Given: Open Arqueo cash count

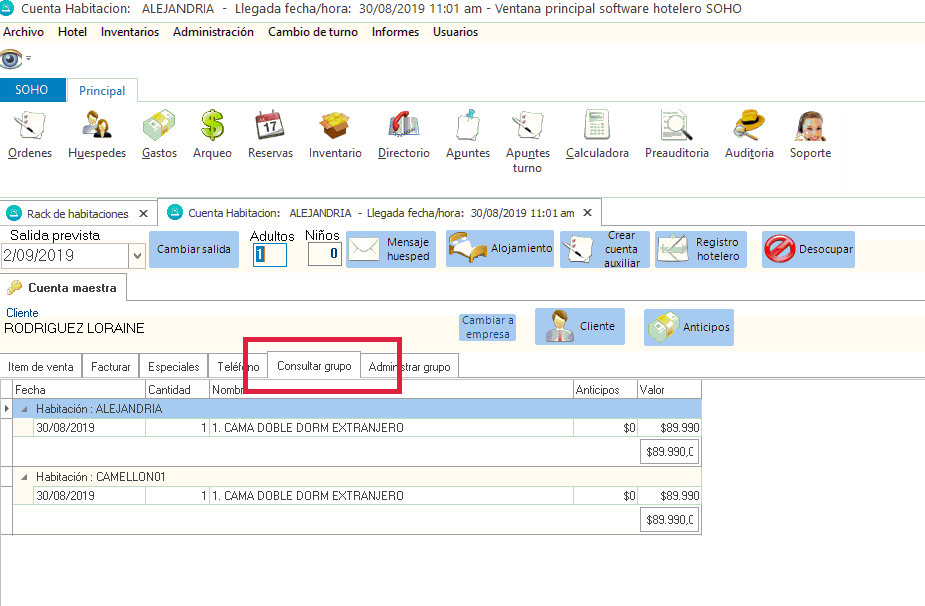Looking at the screenshot, I should pyautogui.click(x=212, y=134).
